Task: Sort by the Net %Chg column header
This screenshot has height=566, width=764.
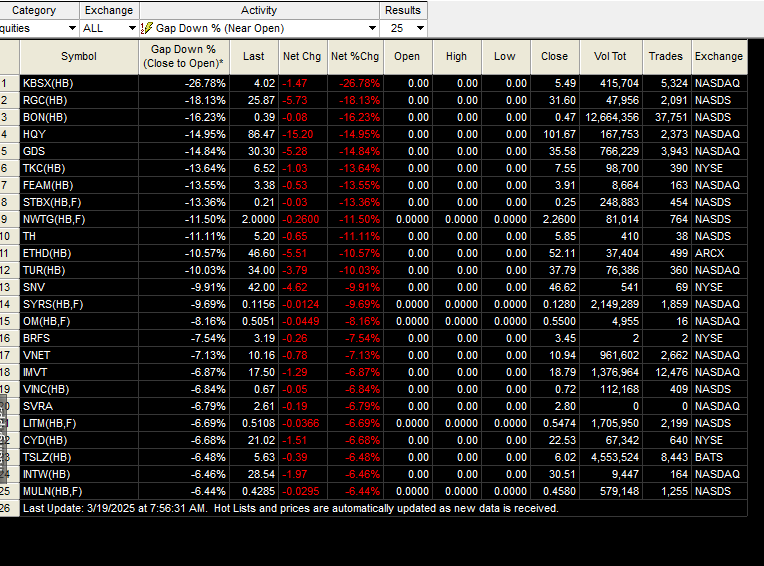Action: coord(355,57)
